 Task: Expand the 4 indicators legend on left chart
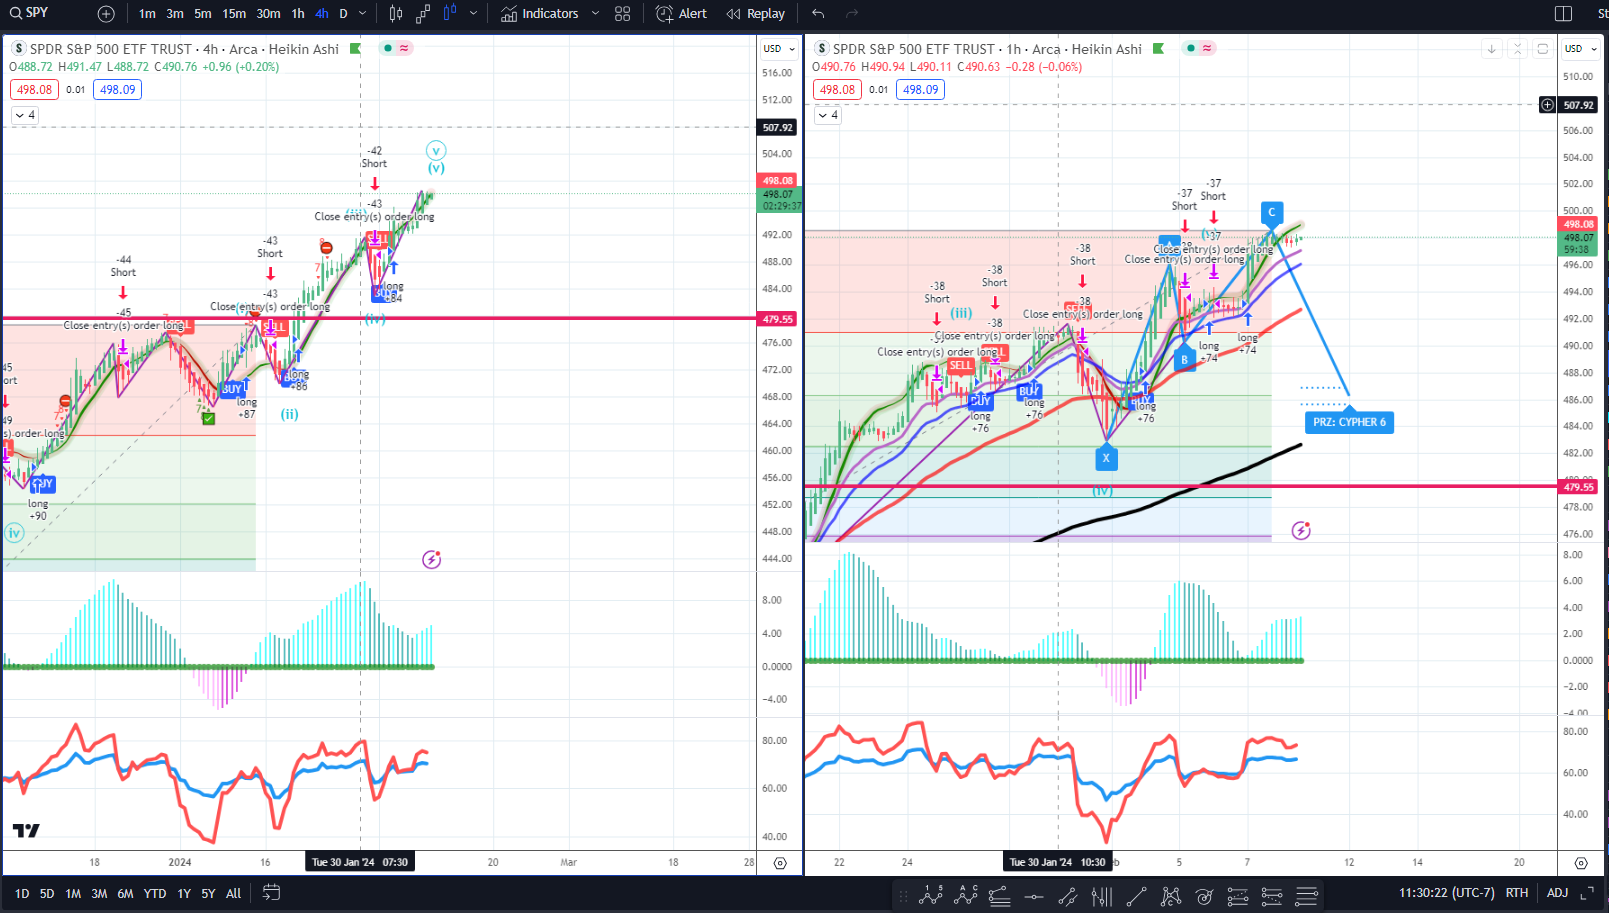25,115
